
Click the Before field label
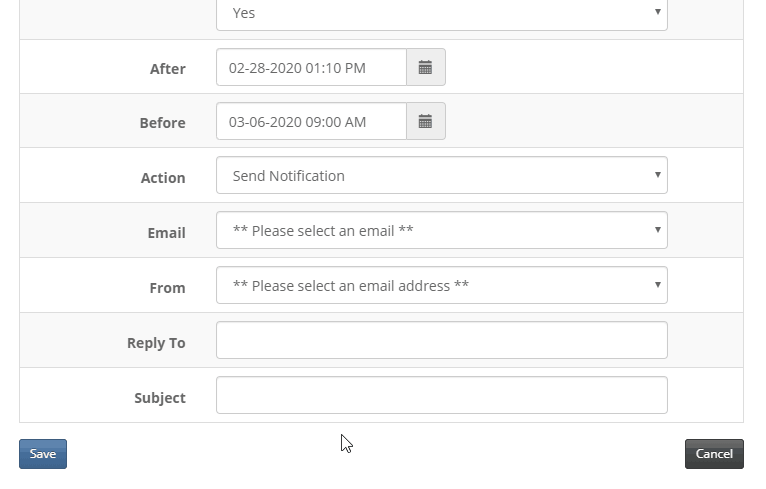[x=162, y=123]
